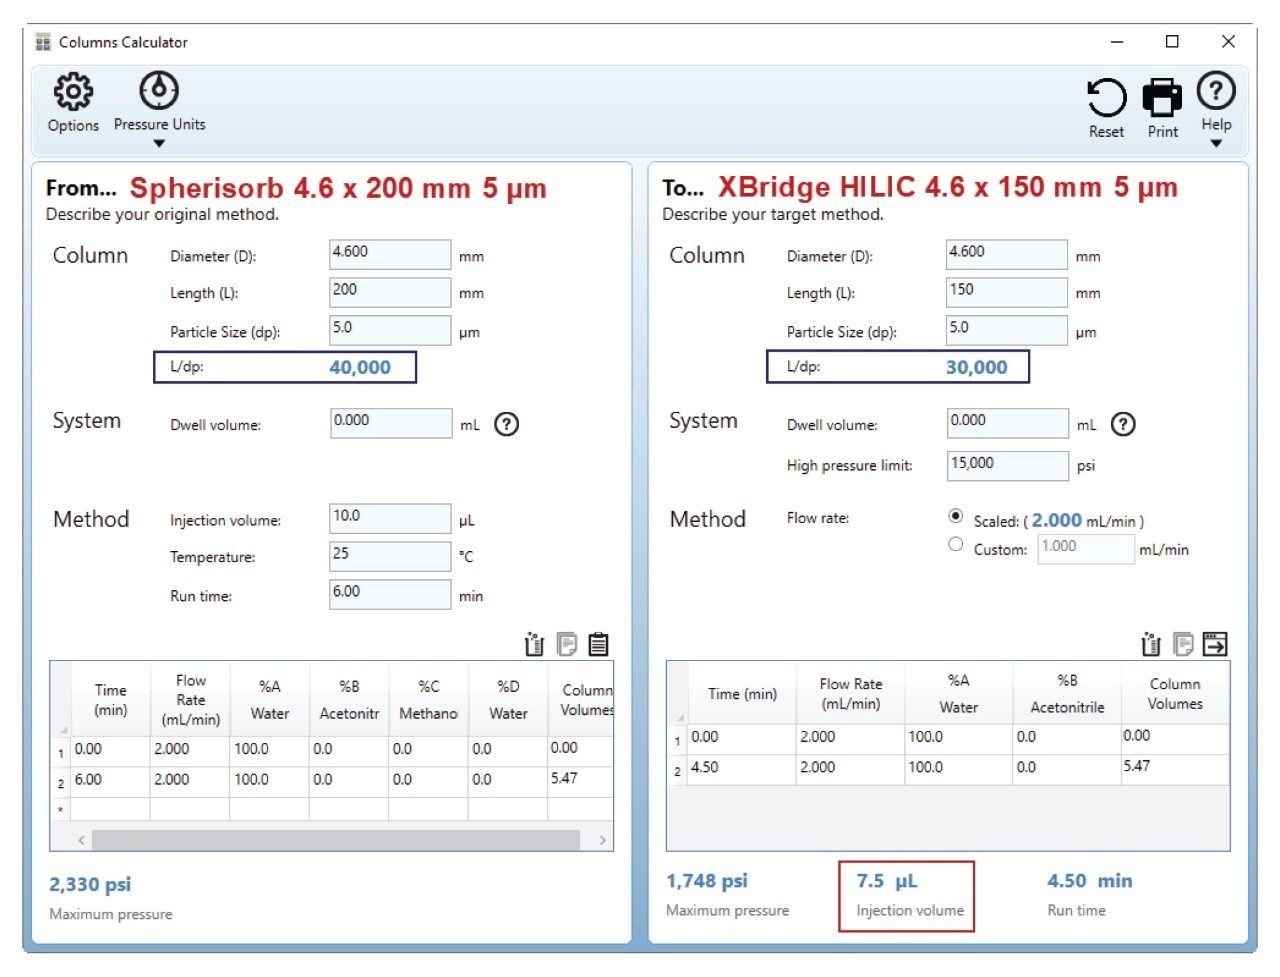
Task: Click the Injection volume field showing 10.0
Action: tap(390, 518)
